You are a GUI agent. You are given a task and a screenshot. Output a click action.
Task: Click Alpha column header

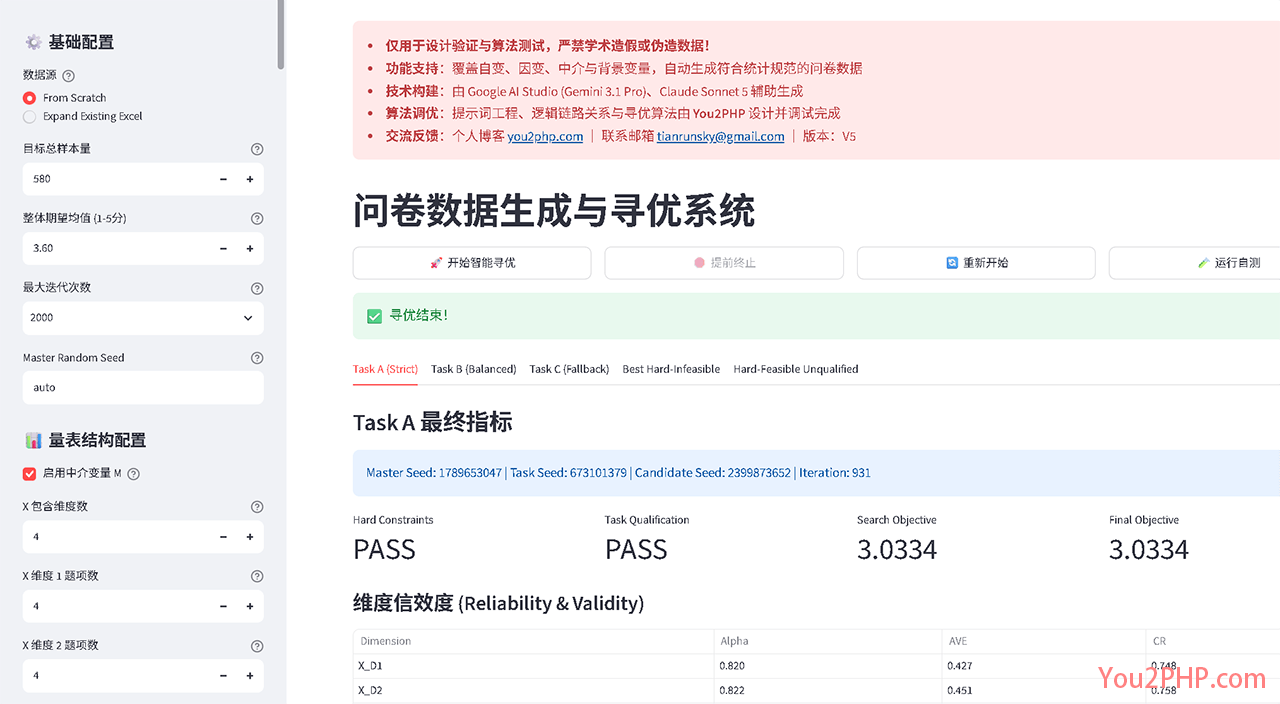(x=827, y=641)
